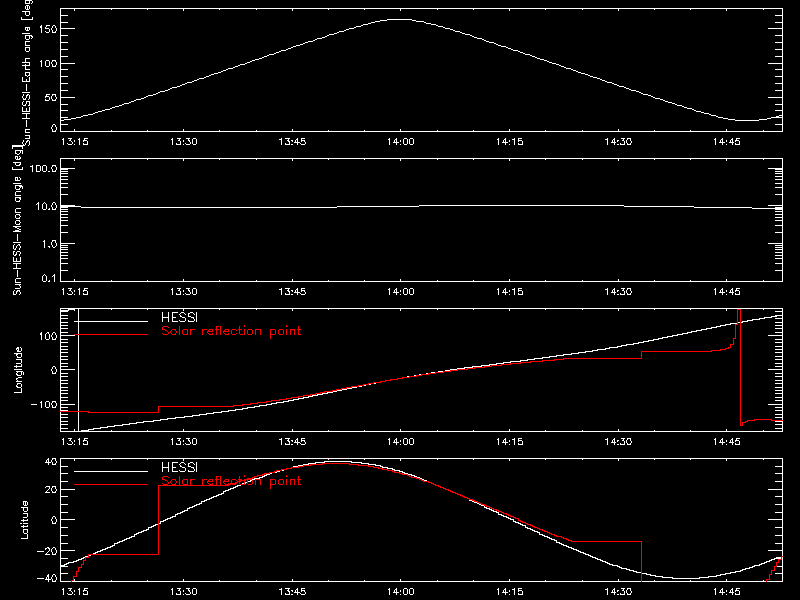Click the 'Latitude' y-axis label
The height and width of the screenshot is (600, 800).
tap(24, 520)
